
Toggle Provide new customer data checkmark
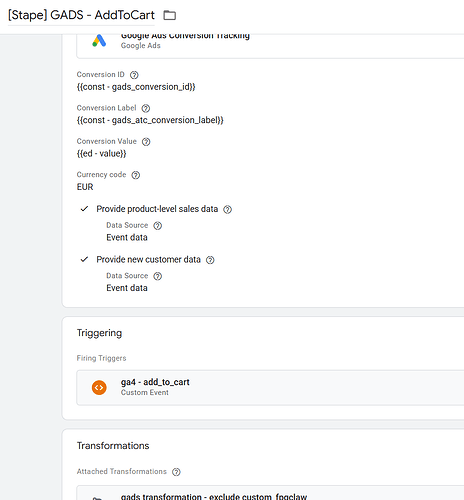(x=84, y=259)
